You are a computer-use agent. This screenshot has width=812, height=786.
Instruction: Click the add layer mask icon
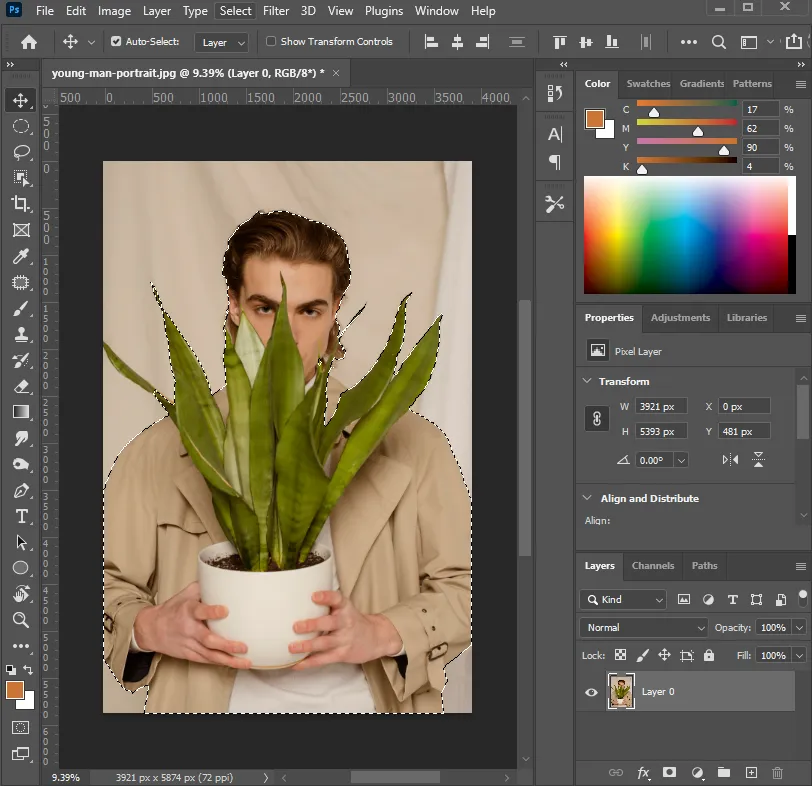pyautogui.click(x=670, y=773)
